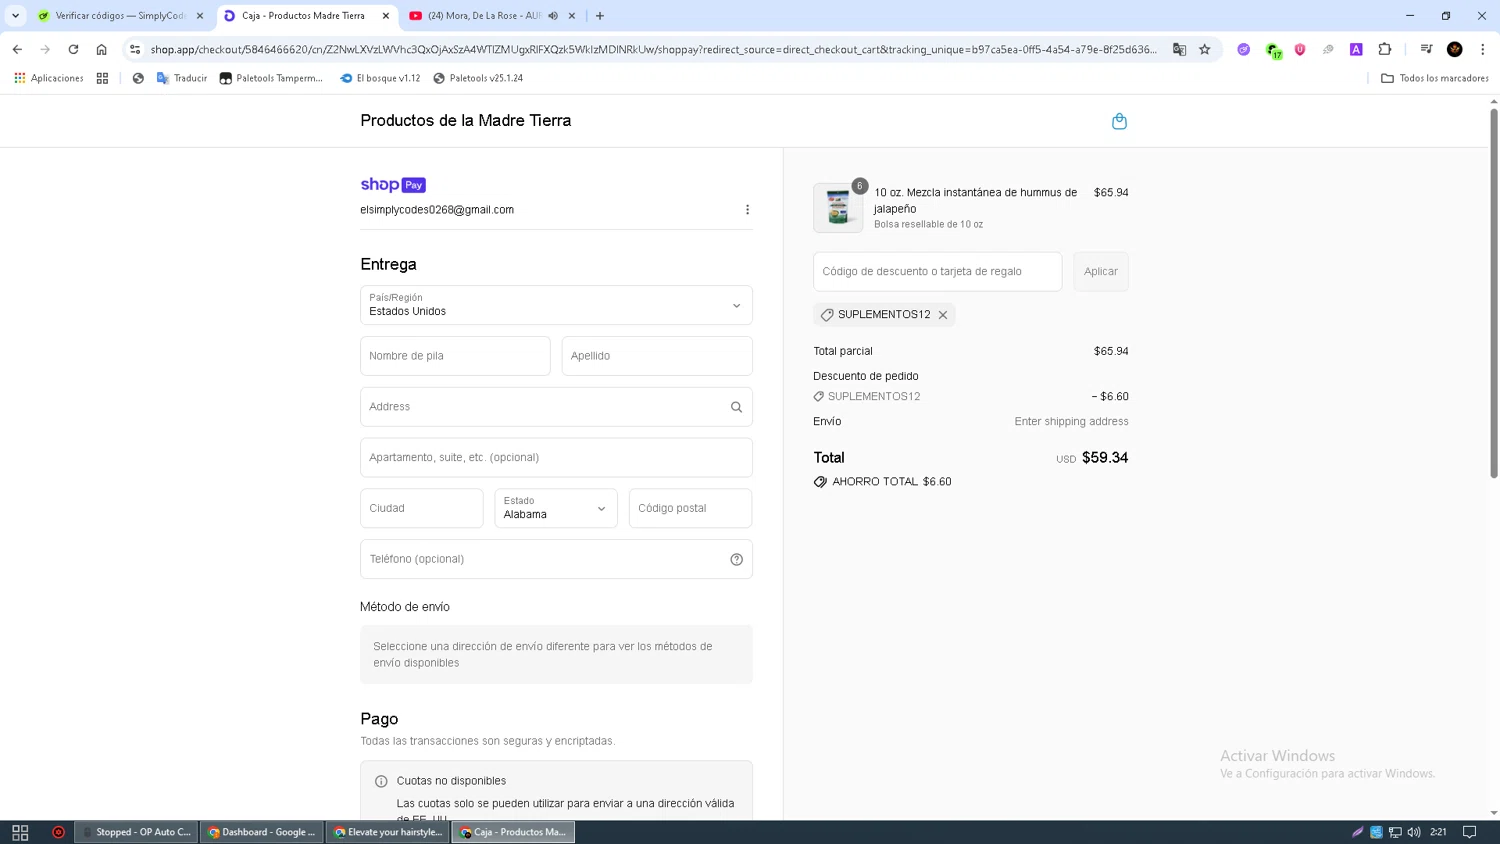Open the tab search dropdown arrow

coord(15,16)
